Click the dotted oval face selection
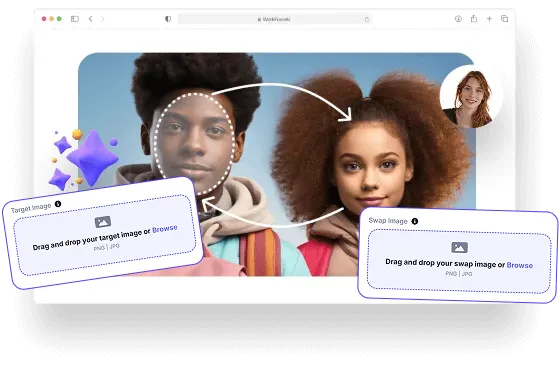Screen dimensions: 559x370 pyautogui.click(x=195, y=143)
